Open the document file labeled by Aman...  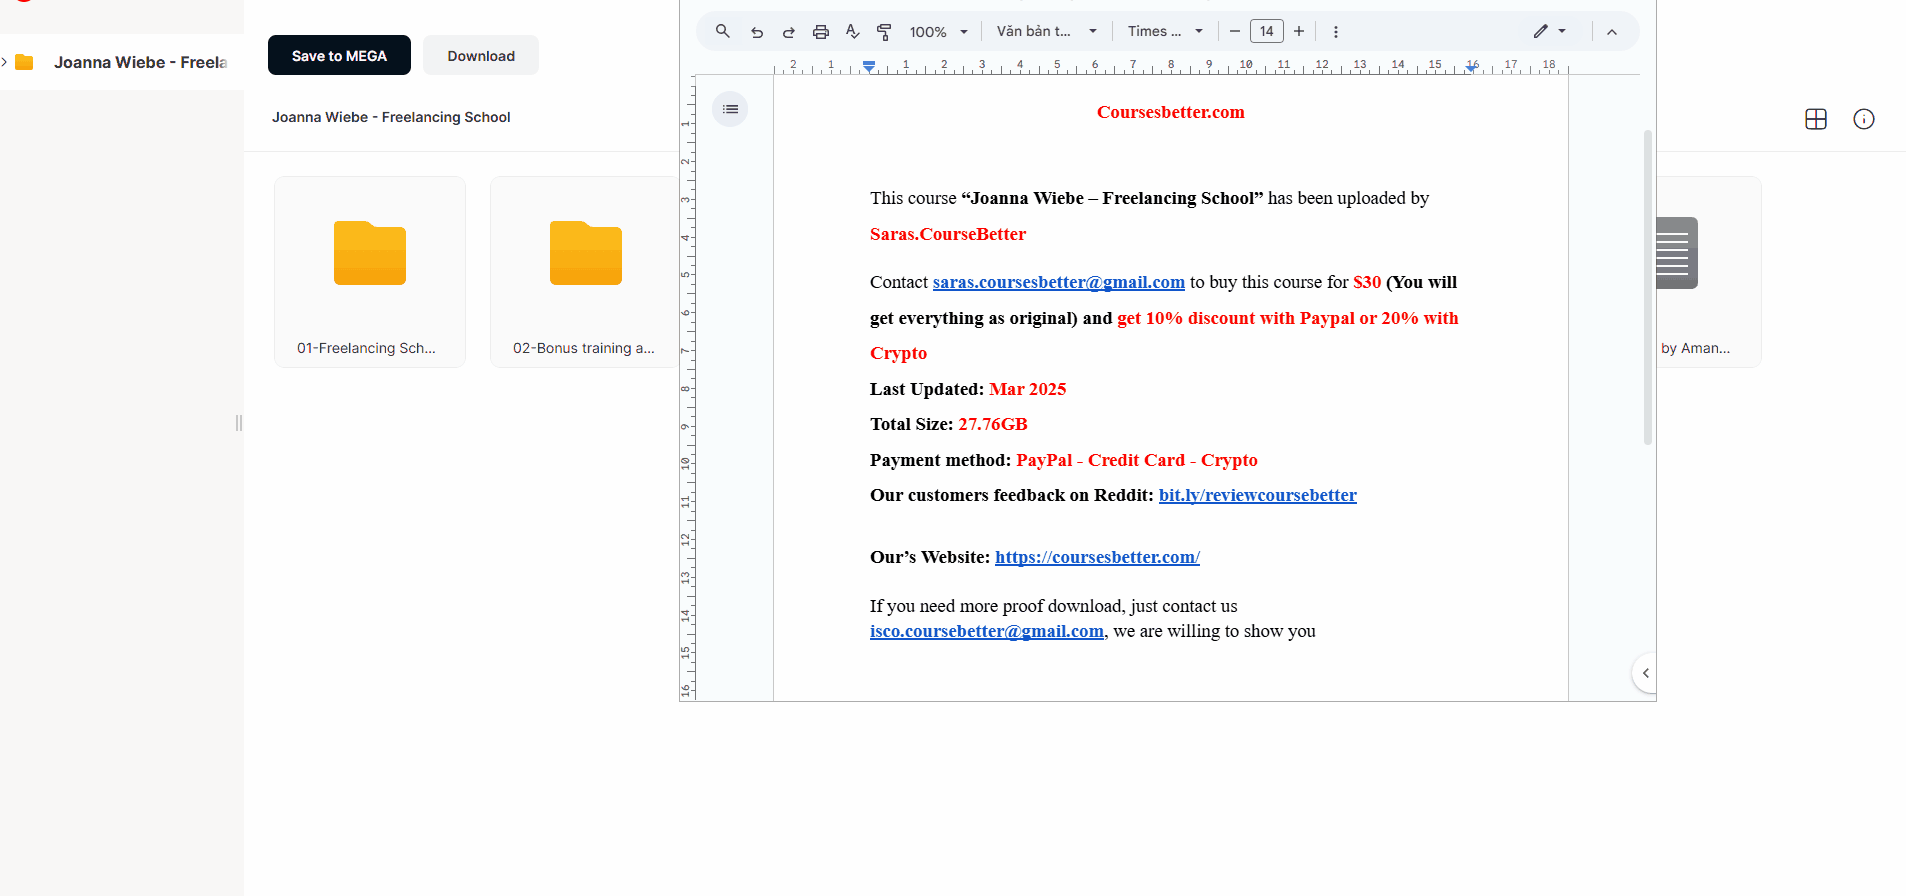[x=1708, y=272]
